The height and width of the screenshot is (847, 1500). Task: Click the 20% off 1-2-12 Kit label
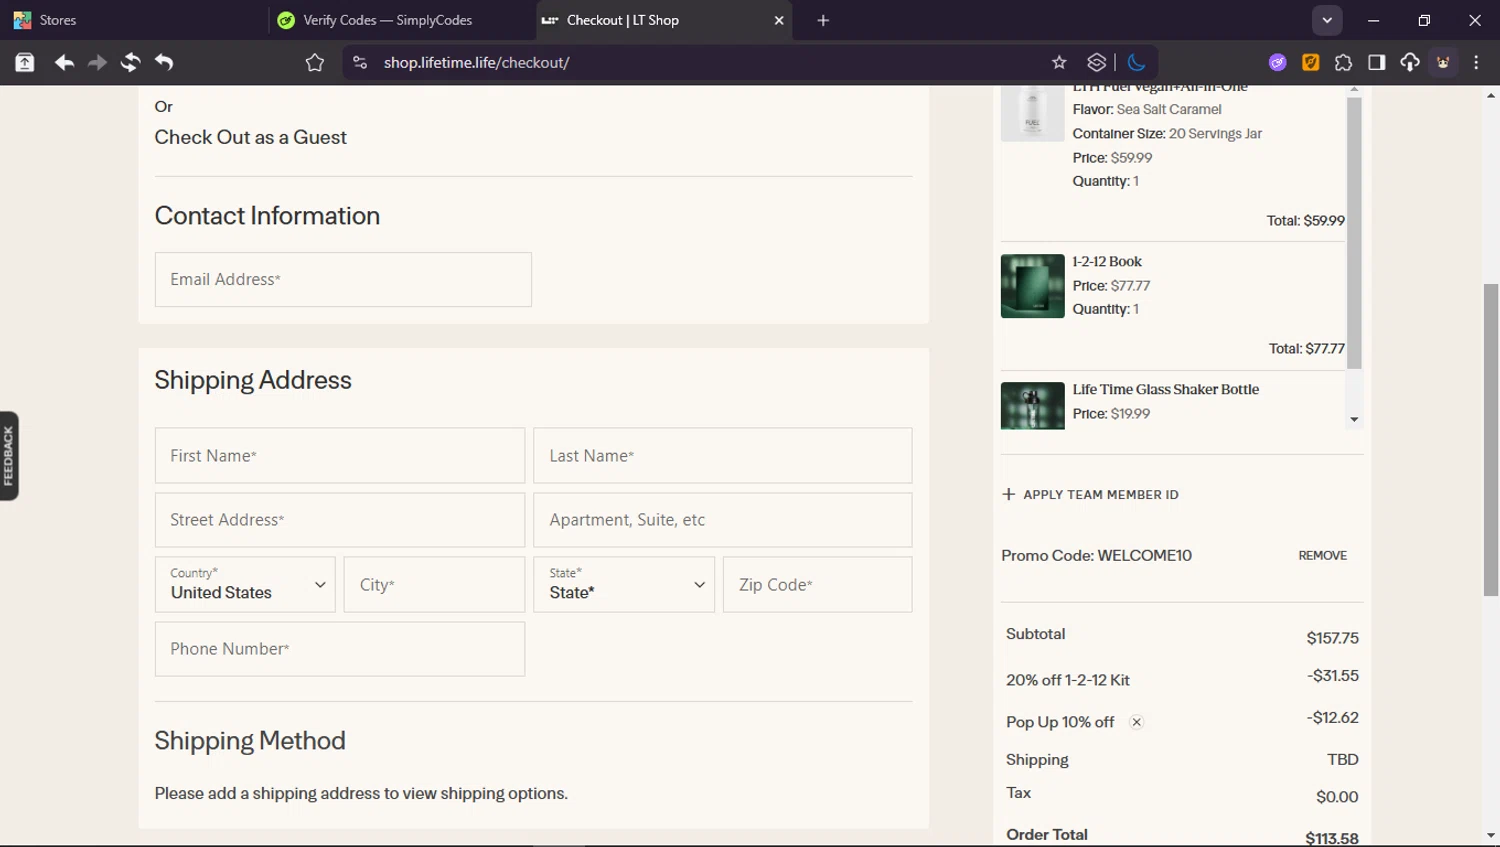tap(1067, 680)
